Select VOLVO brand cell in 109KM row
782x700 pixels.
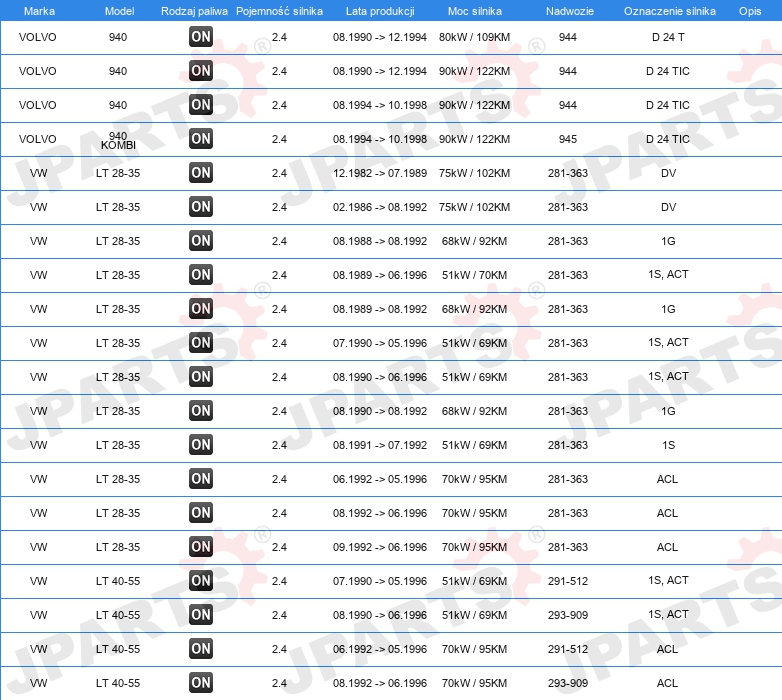click(37, 37)
